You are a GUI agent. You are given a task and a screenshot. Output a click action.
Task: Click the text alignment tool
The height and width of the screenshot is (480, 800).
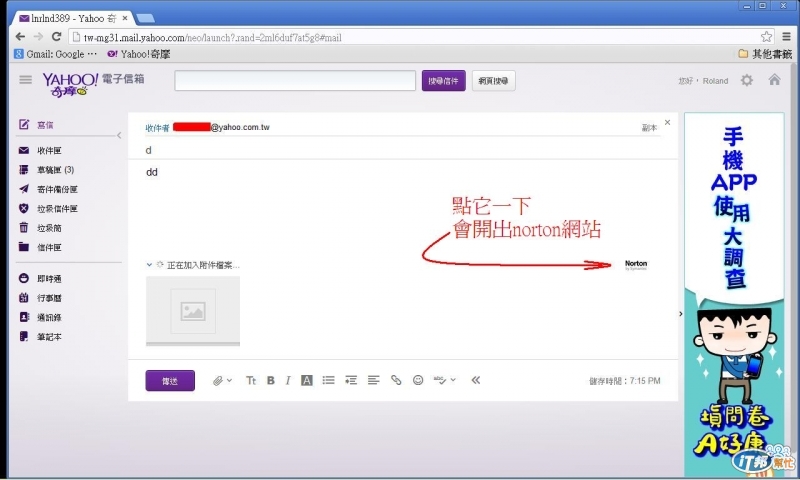click(x=373, y=381)
